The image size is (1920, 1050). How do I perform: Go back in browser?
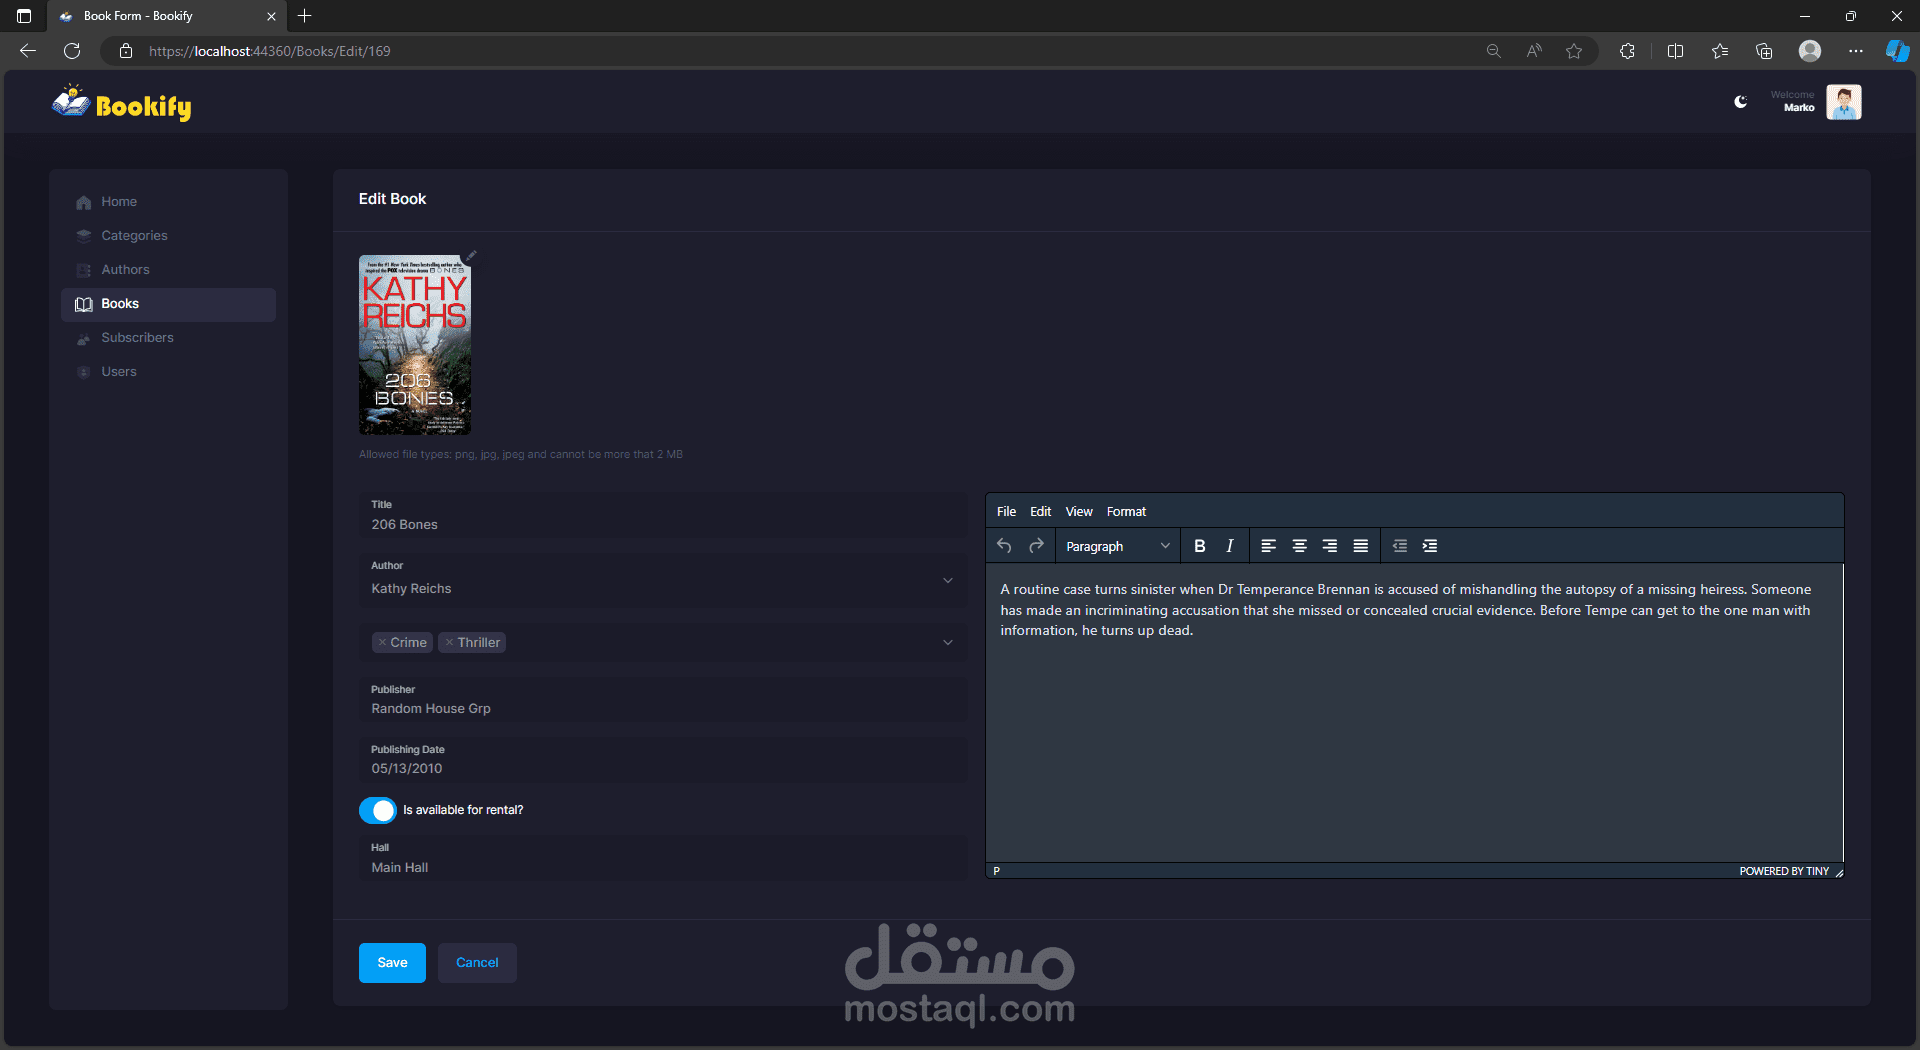[x=28, y=51]
